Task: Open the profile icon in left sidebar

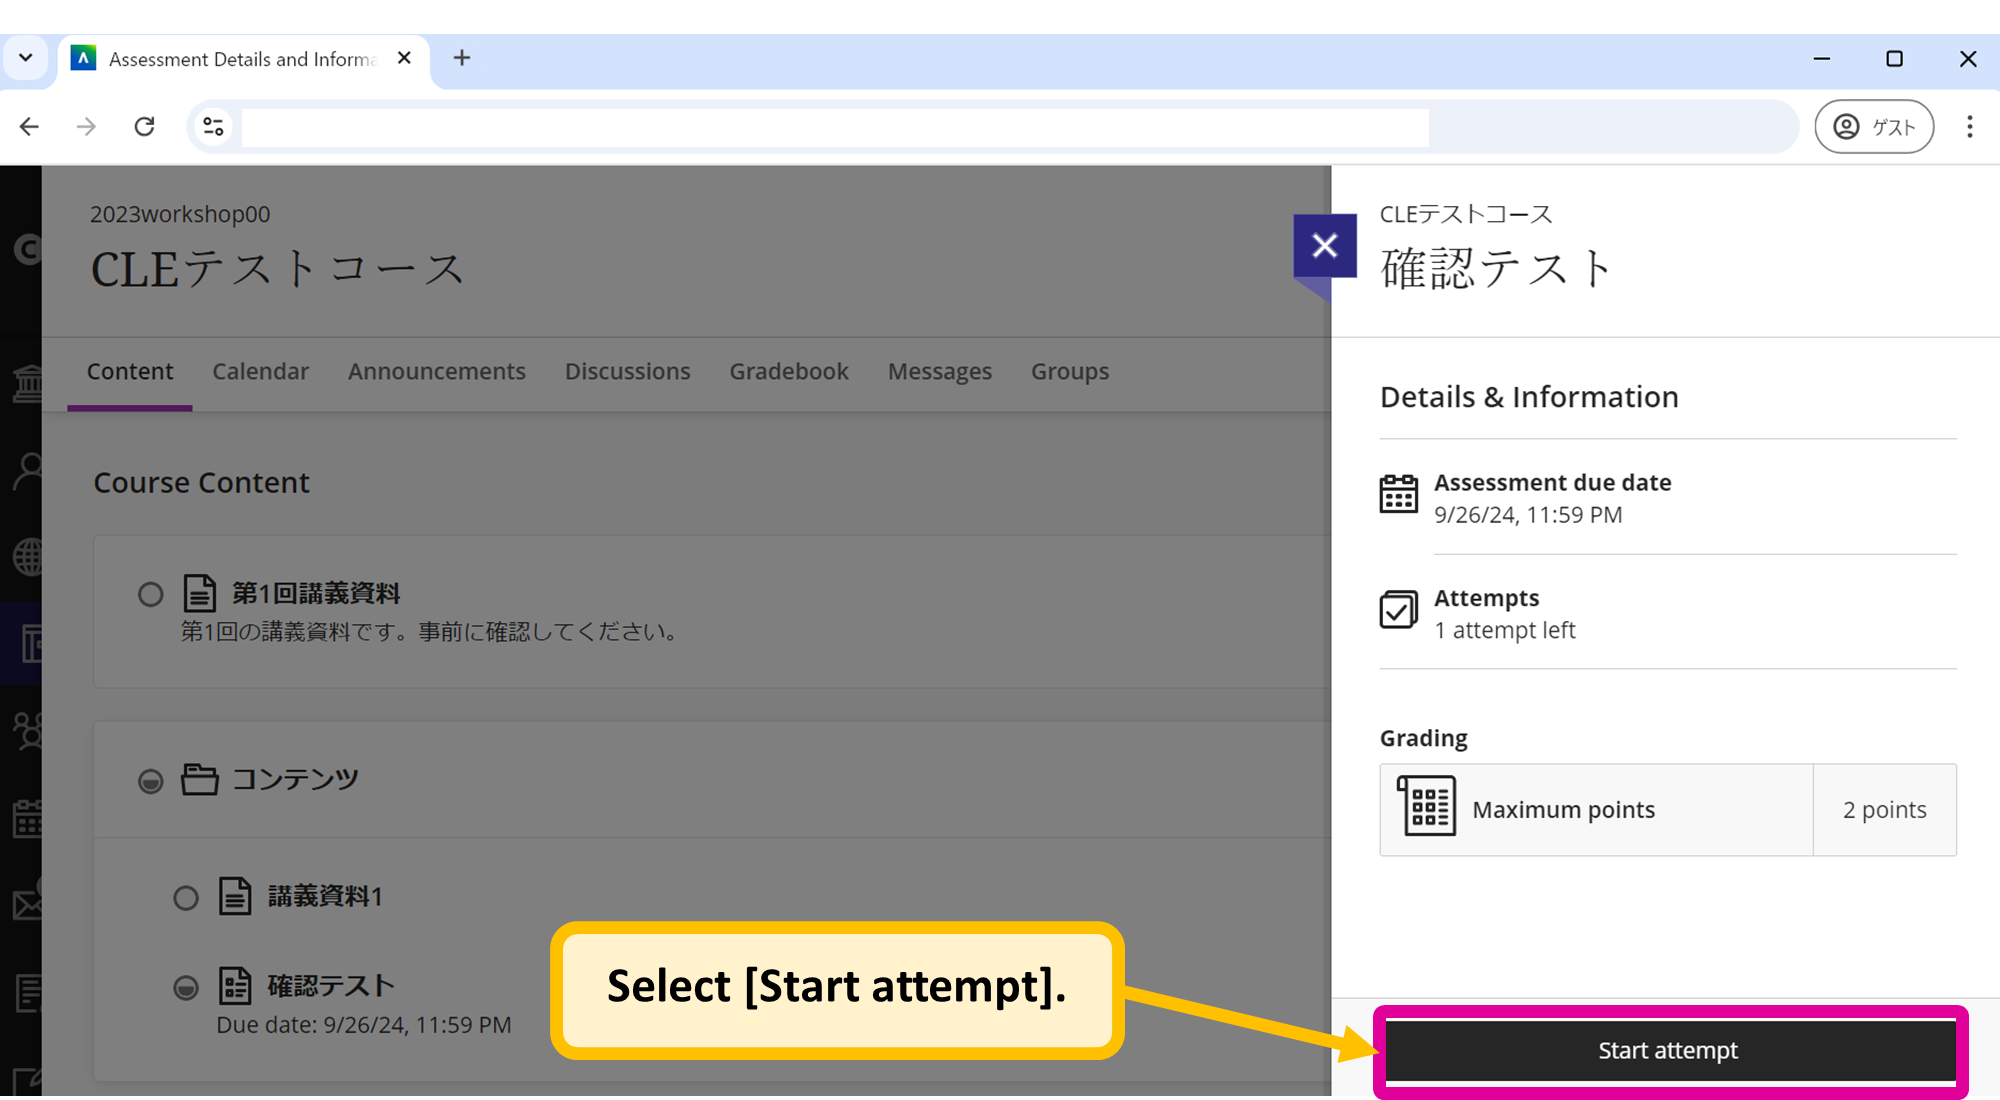Action: click(28, 470)
